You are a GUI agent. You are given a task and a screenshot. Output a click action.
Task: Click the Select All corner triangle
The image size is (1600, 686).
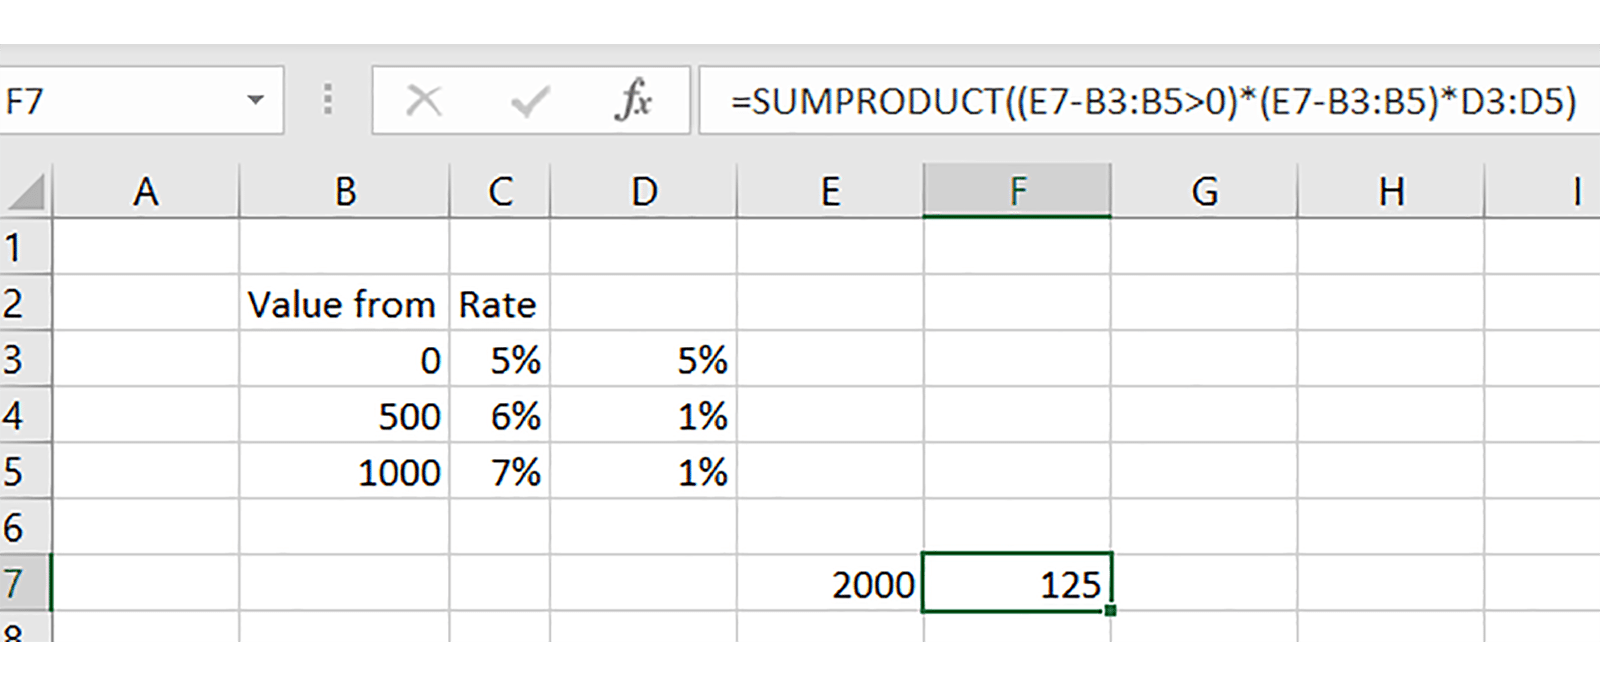click(x=26, y=192)
